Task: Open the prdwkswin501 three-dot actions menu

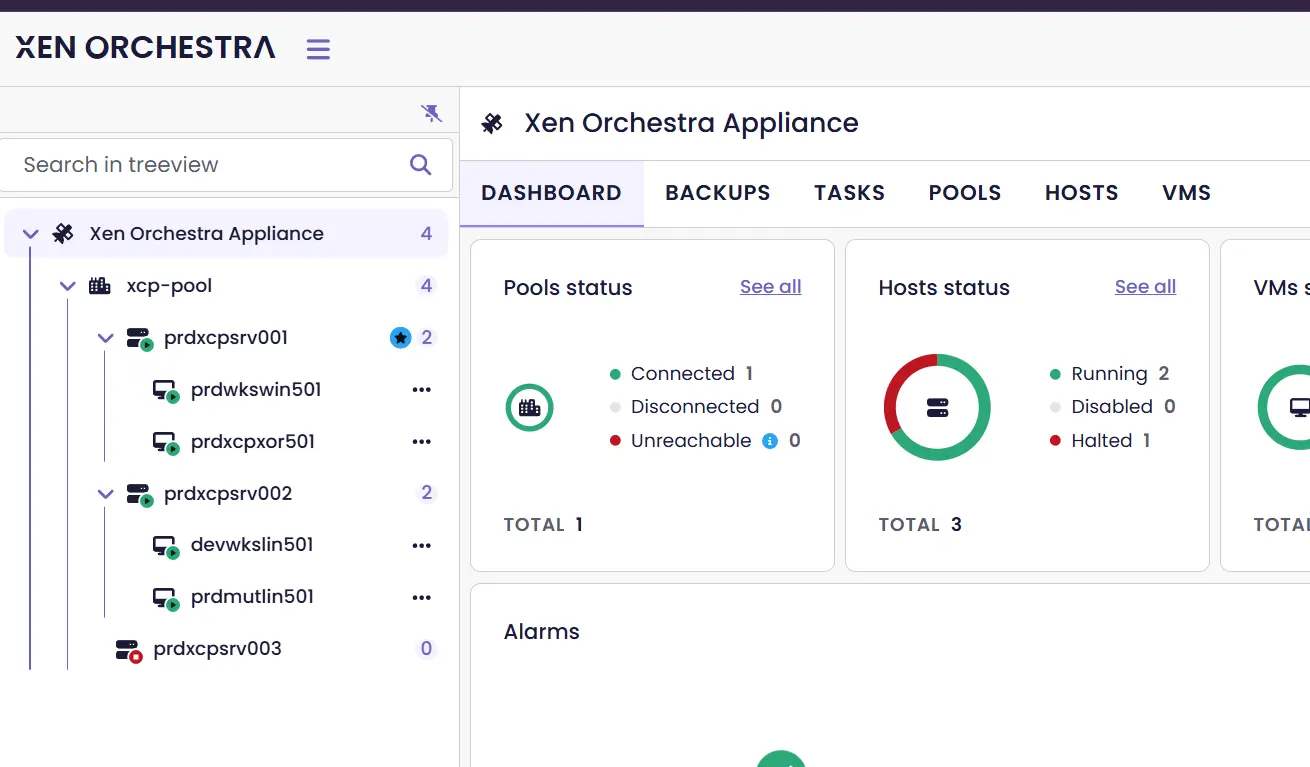Action: coord(421,390)
